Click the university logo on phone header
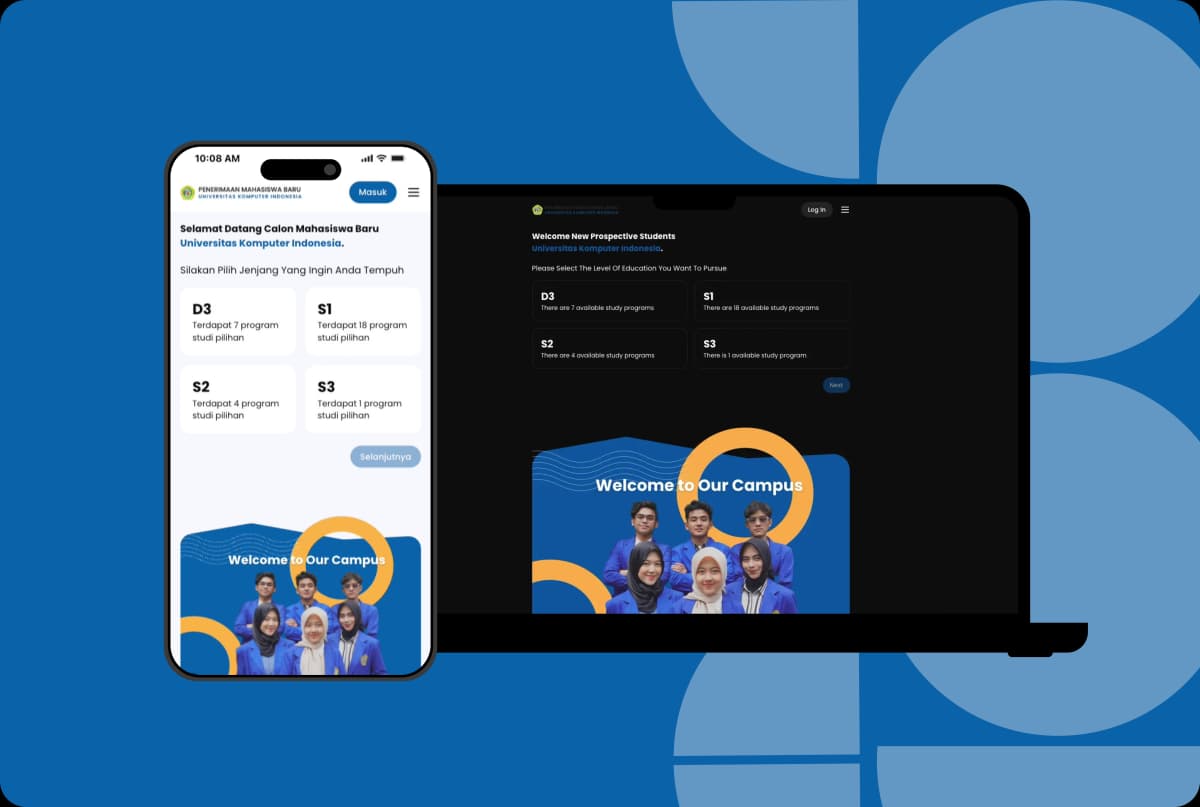Screen dimensions: 1200x807 click(187, 192)
